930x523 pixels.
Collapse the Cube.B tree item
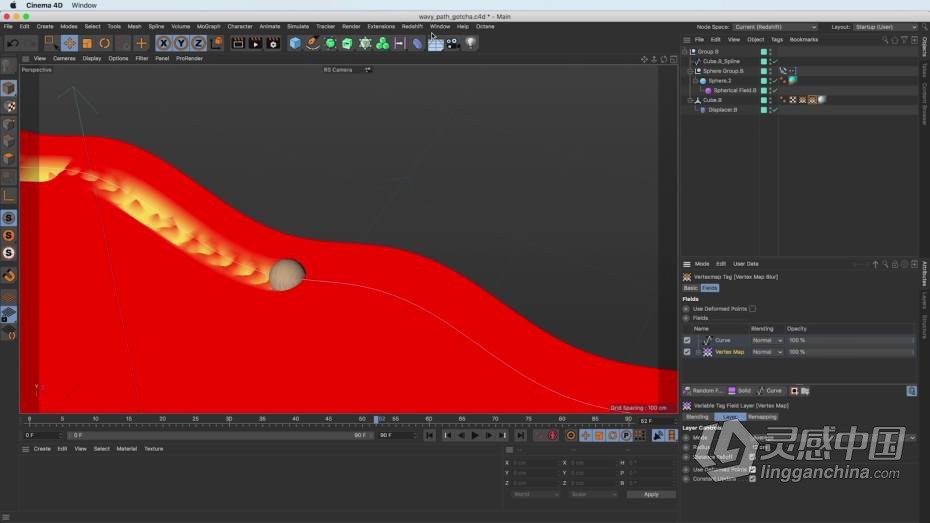(690, 100)
